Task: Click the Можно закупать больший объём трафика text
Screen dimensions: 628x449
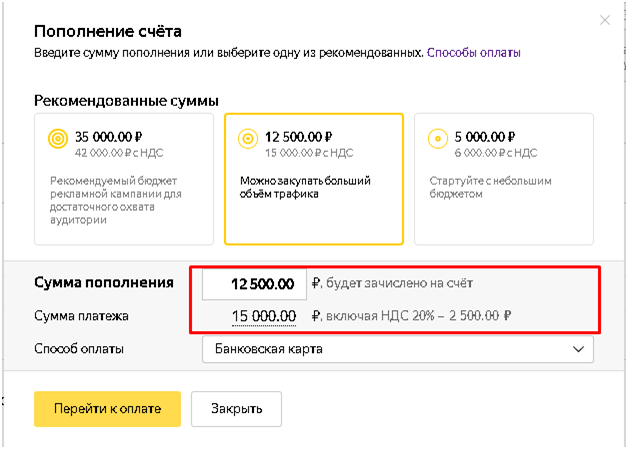Action: [305, 187]
